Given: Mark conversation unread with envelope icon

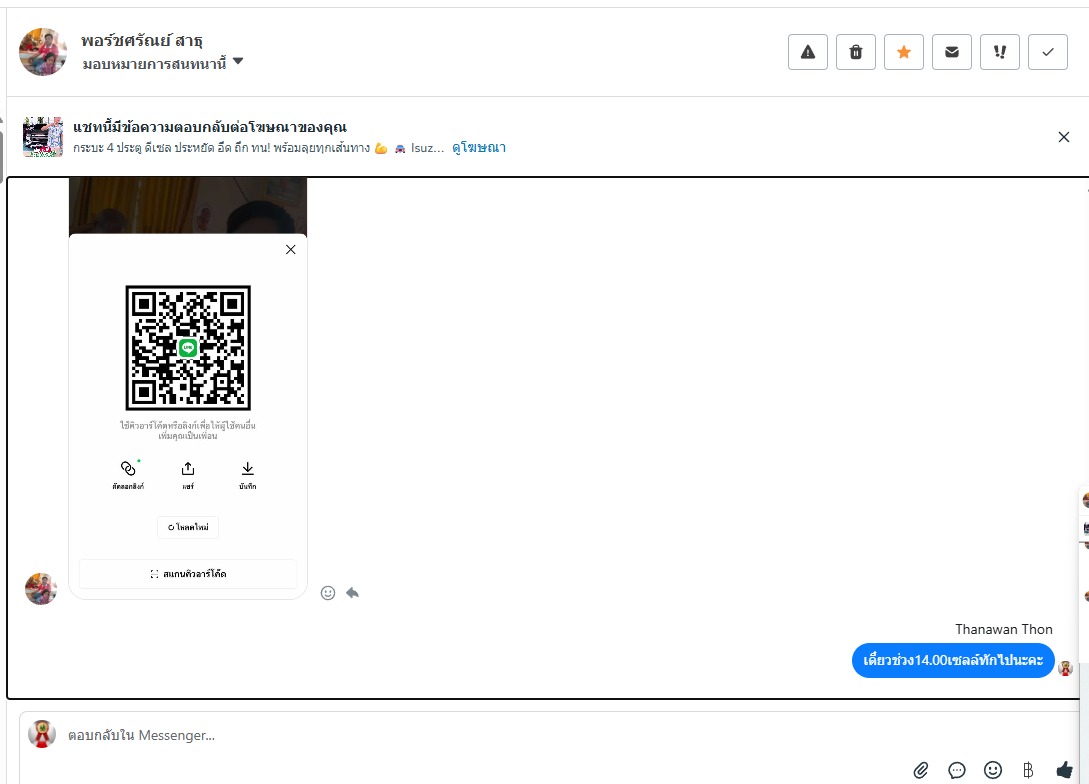Looking at the screenshot, I should coord(951,52).
